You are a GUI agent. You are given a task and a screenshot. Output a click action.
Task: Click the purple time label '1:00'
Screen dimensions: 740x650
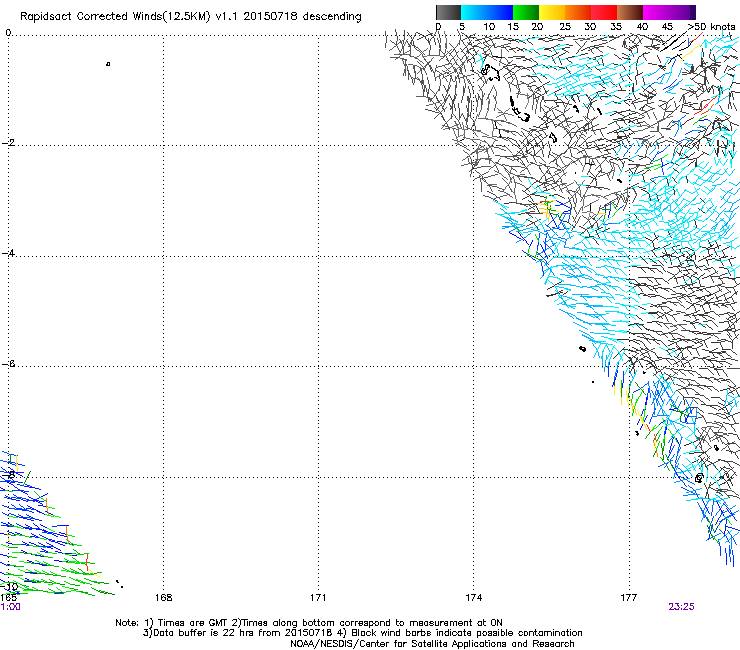[10, 607]
